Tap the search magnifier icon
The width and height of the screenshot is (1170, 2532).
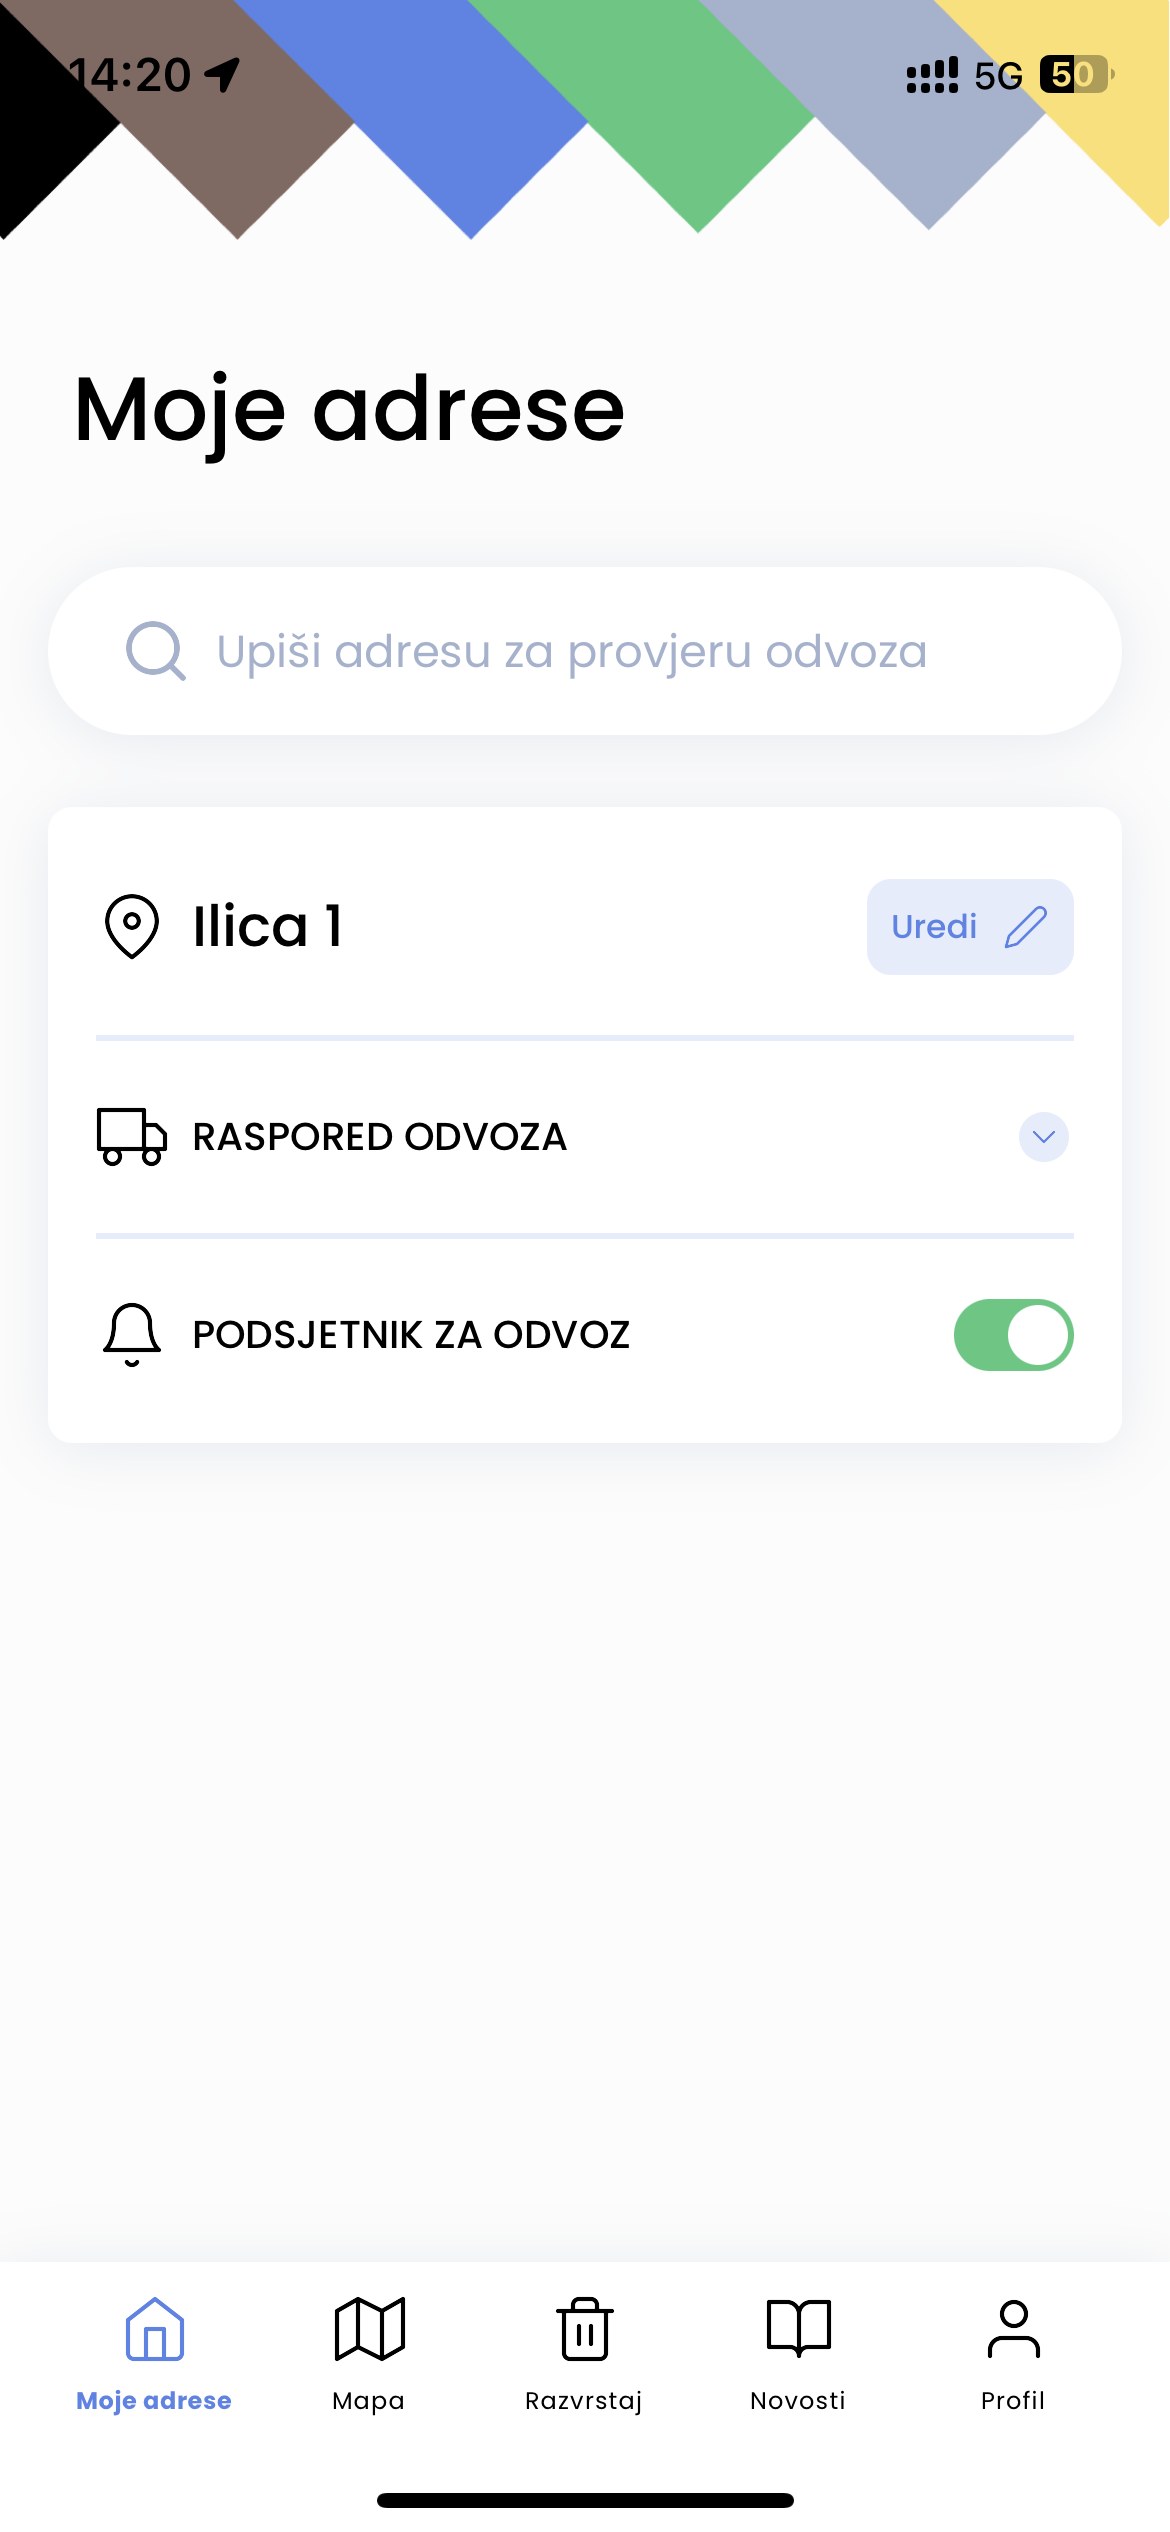point(155,651)
